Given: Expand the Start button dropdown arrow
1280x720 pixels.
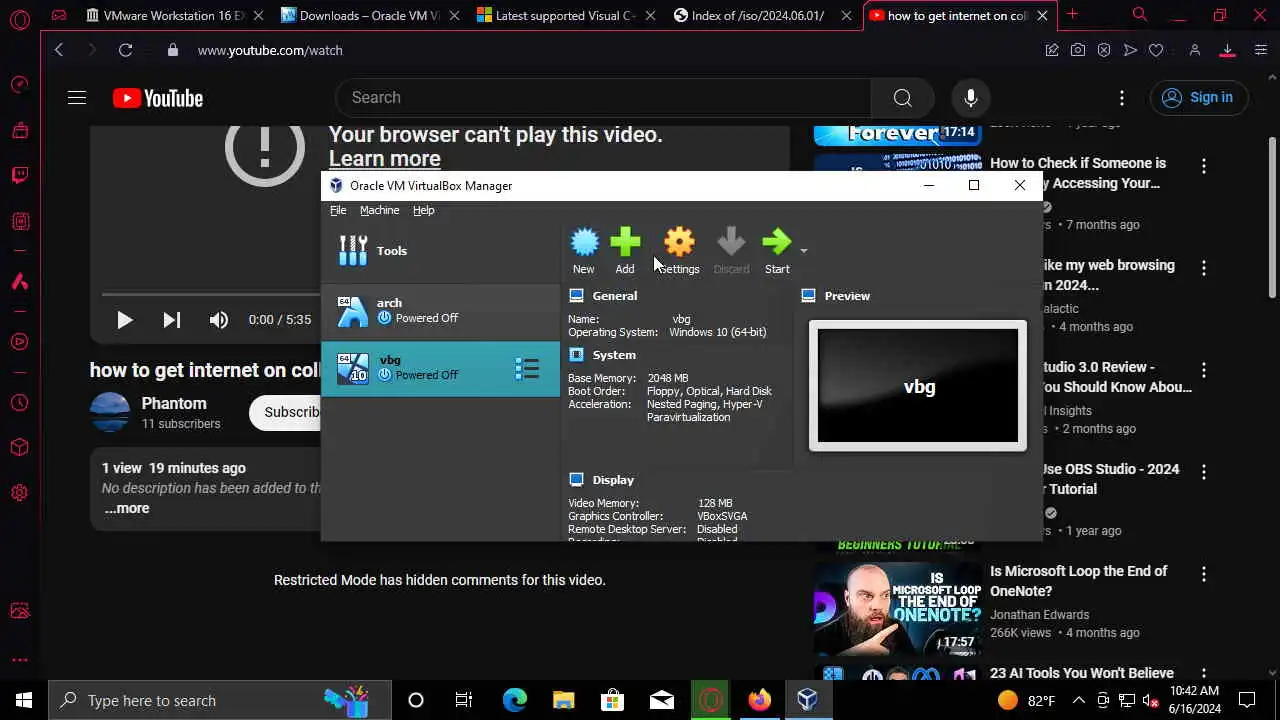Looking at the screenshot, I should [x=803, y=250].
